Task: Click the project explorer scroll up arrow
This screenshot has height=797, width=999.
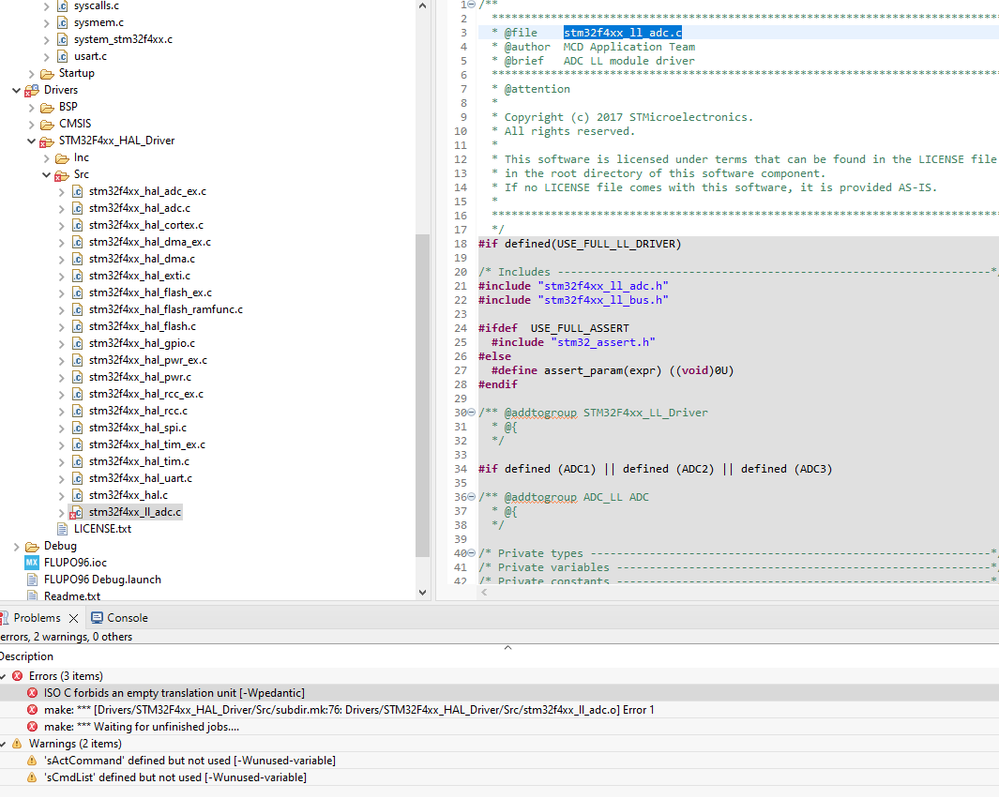Action: point(422,6)
